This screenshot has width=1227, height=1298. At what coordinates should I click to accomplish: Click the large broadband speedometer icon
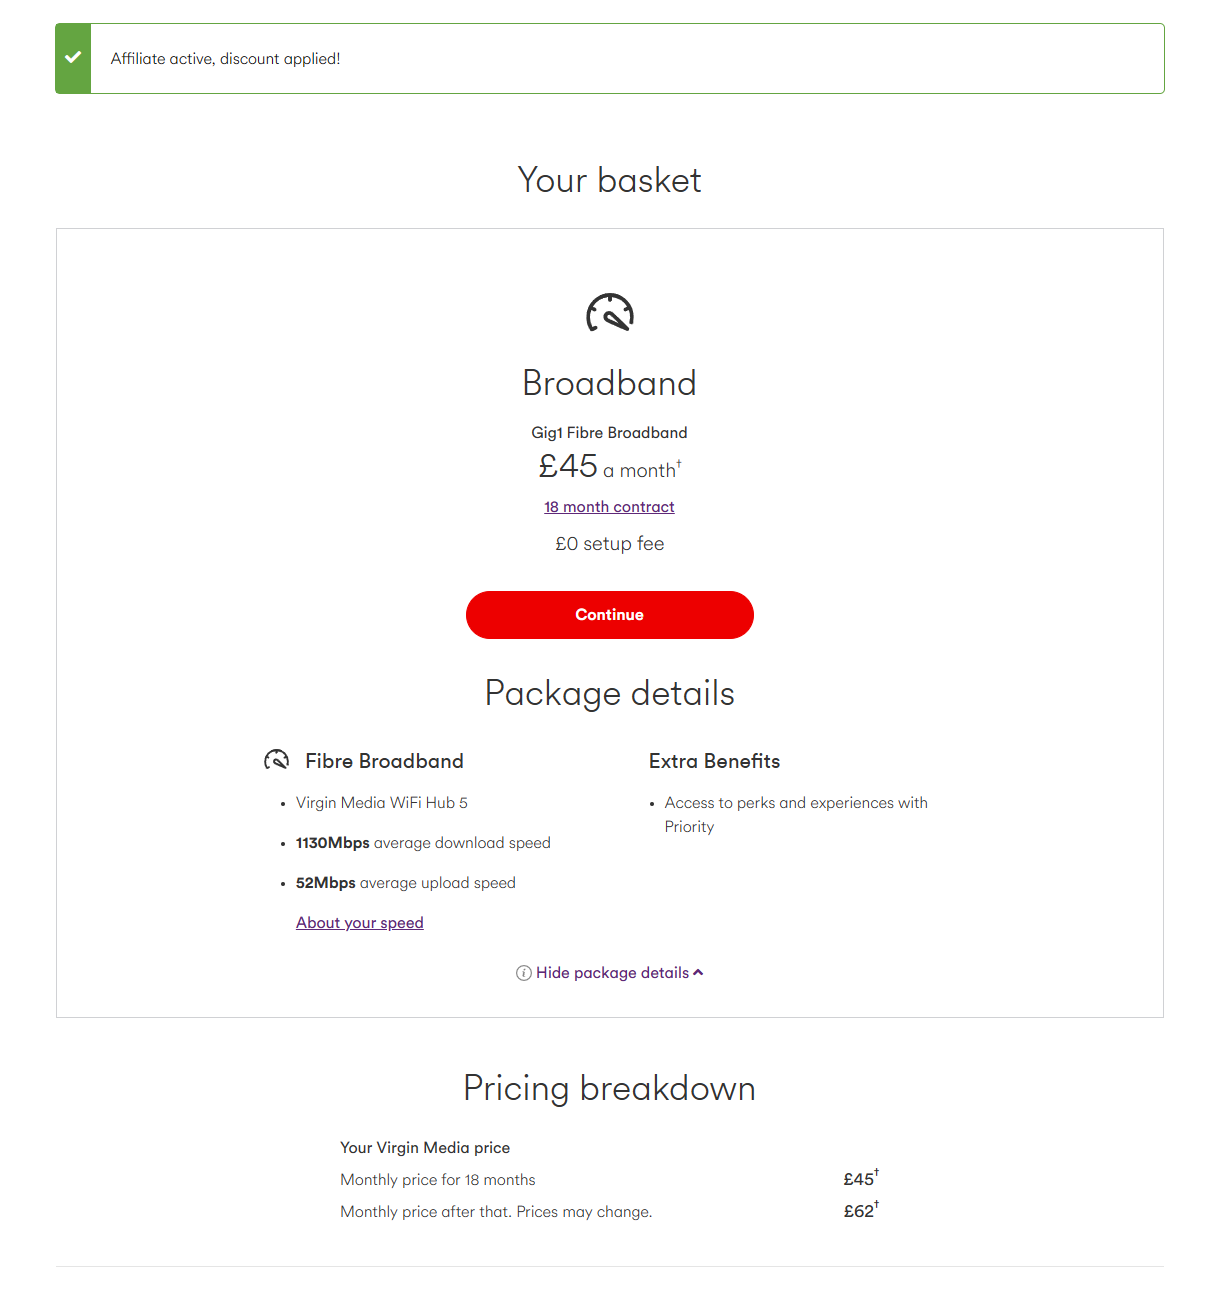click(610, 313)
